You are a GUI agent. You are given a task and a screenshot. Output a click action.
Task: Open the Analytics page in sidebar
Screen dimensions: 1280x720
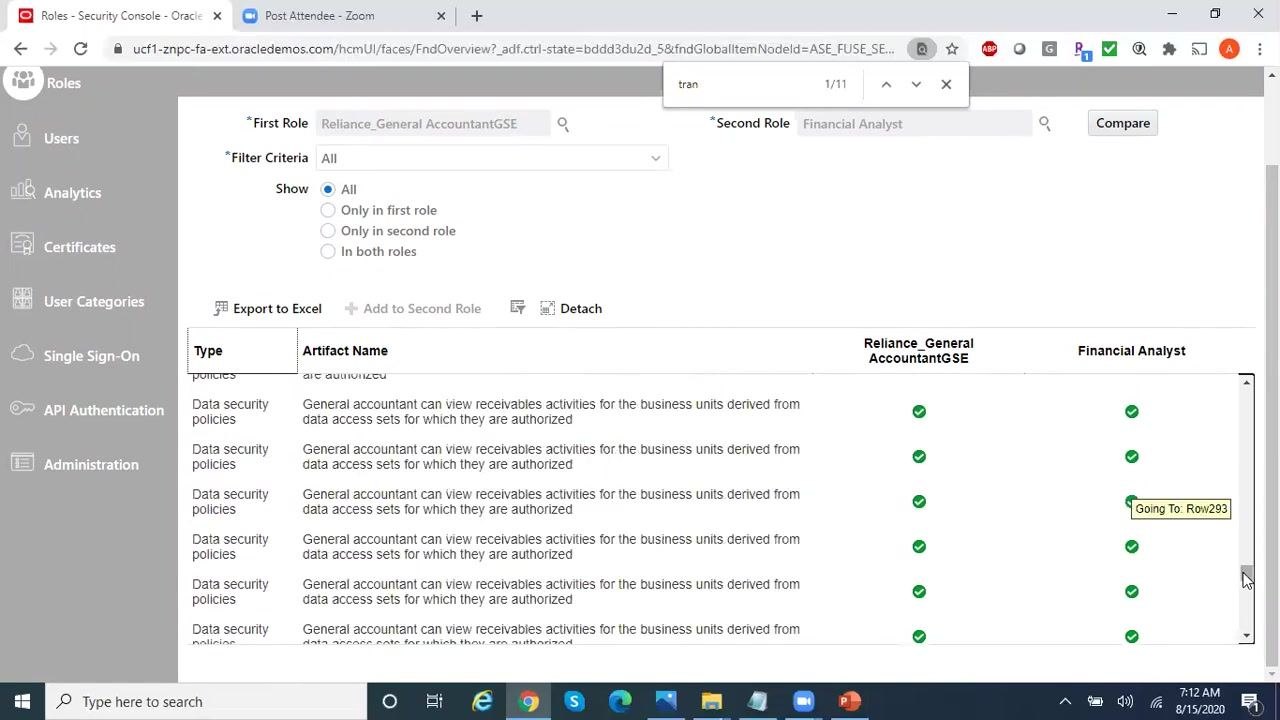[x=72, y=192]
